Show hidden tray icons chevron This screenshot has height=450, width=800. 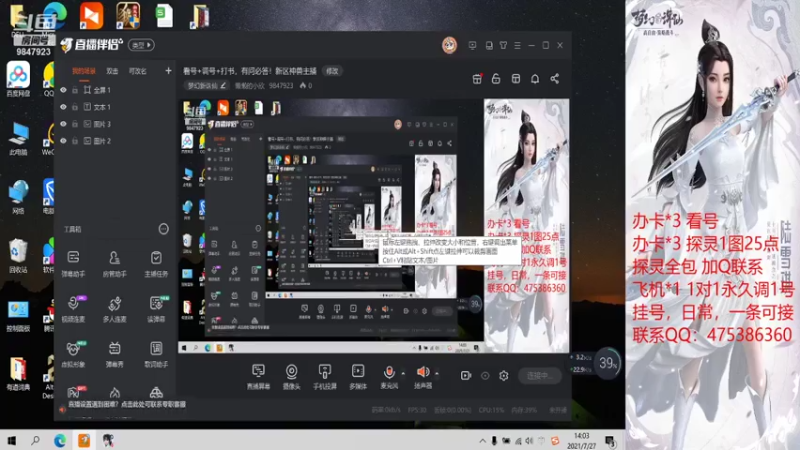(482, 440)
